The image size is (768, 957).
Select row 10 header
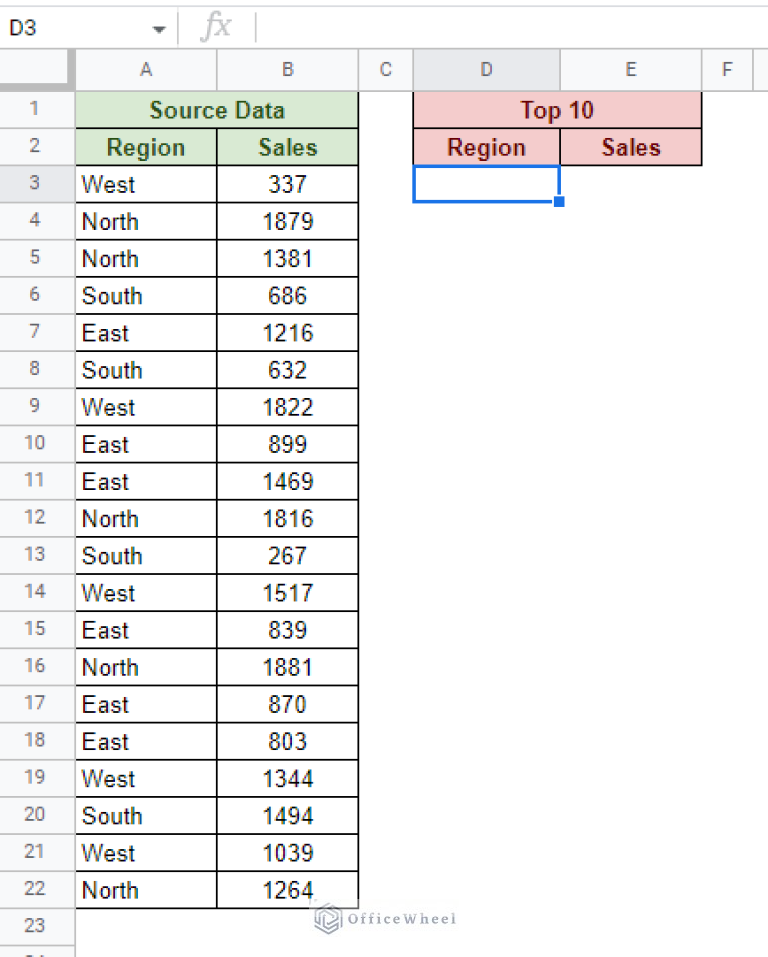click(36, 443)
